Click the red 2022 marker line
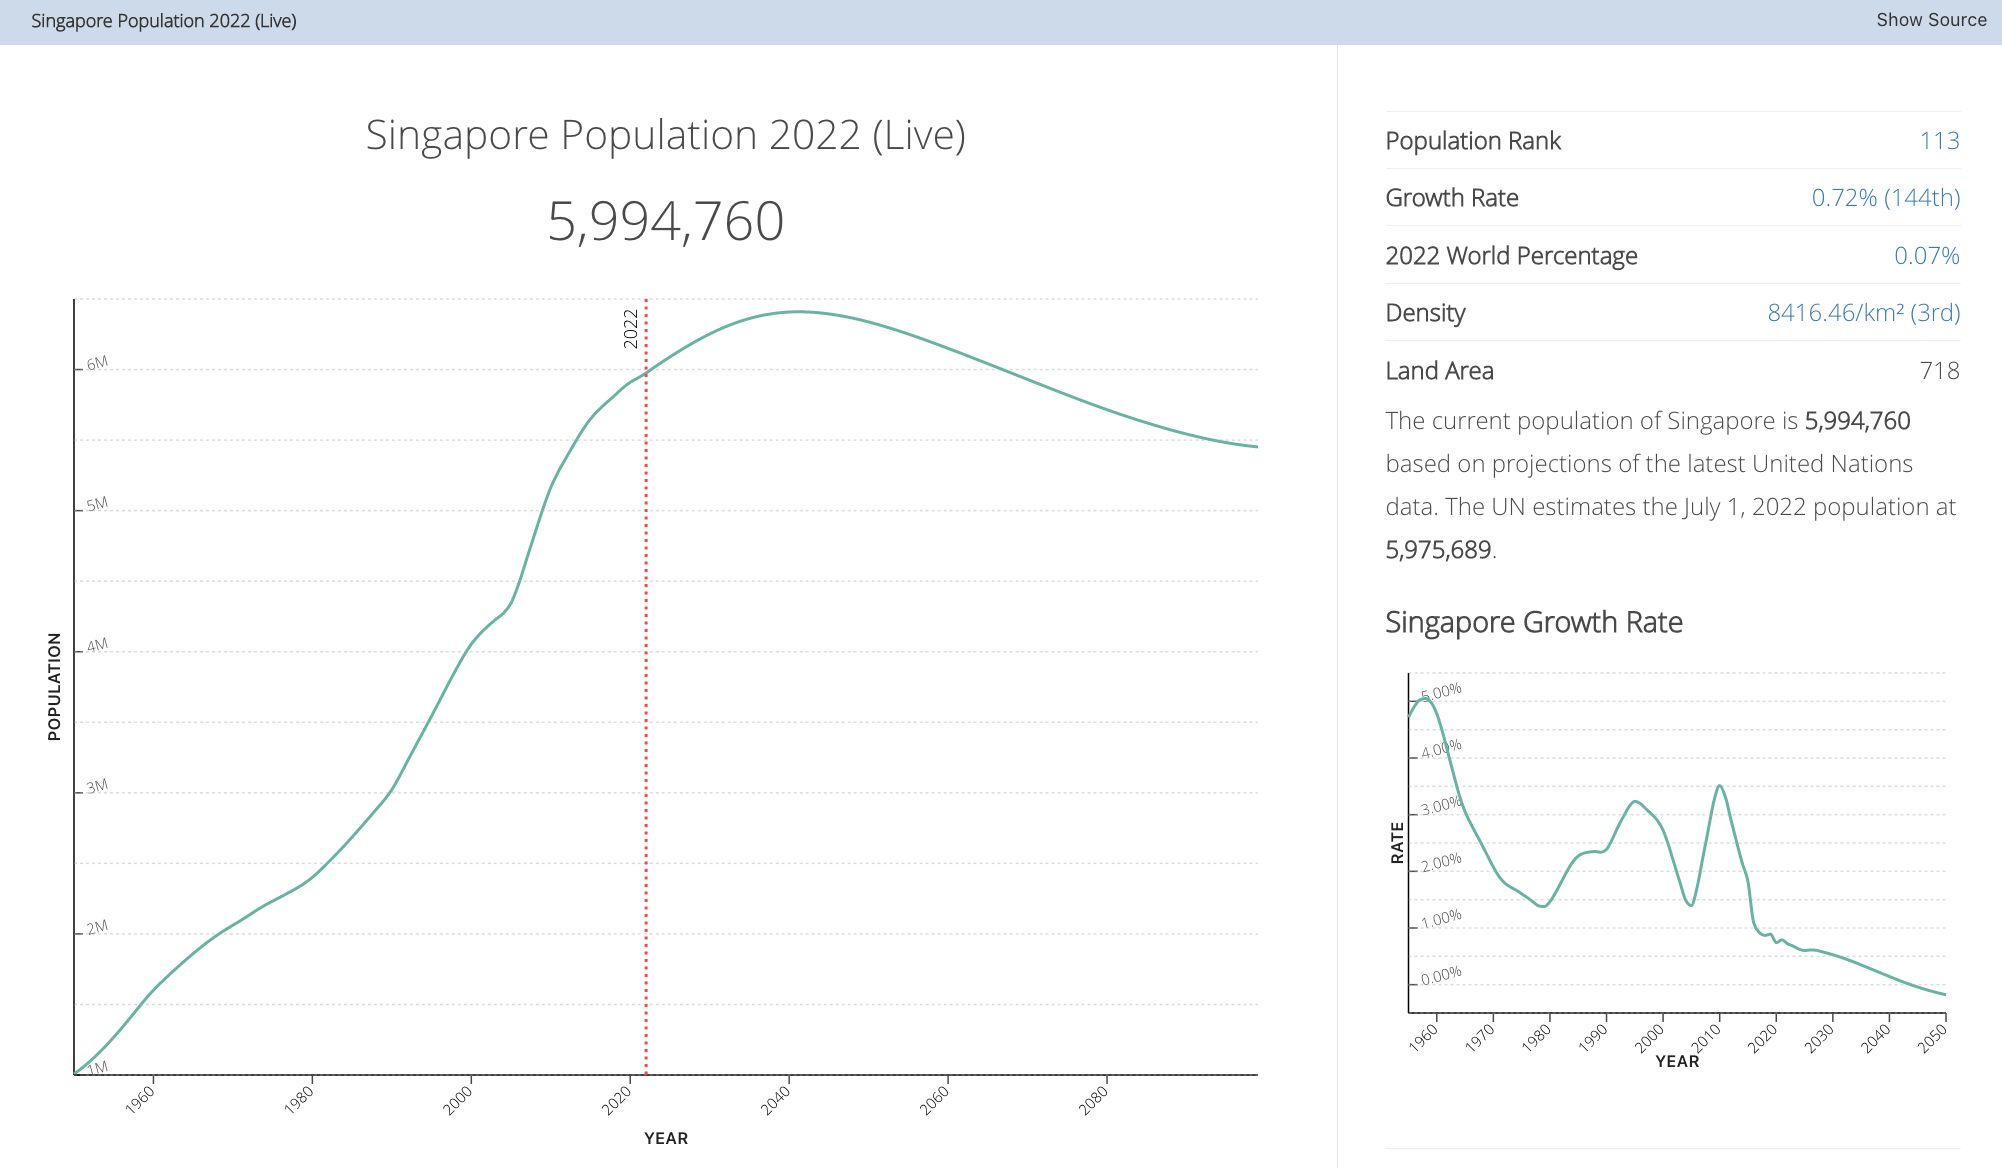The image size is (2002, 1168). tap(646, 700)
